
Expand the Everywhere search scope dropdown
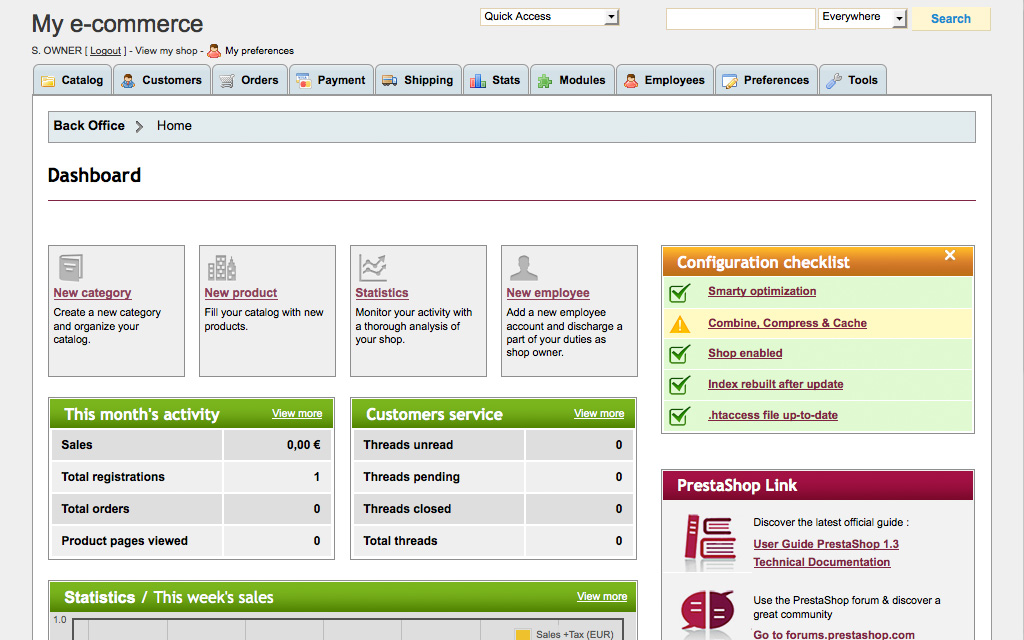pos(862,18)
